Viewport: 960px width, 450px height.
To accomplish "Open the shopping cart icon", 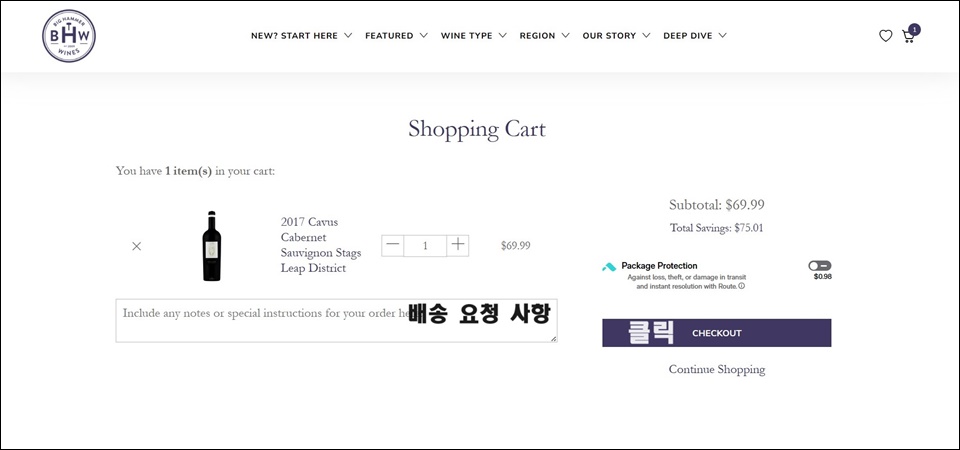I will pyautogui.click(x=909, y=36).
